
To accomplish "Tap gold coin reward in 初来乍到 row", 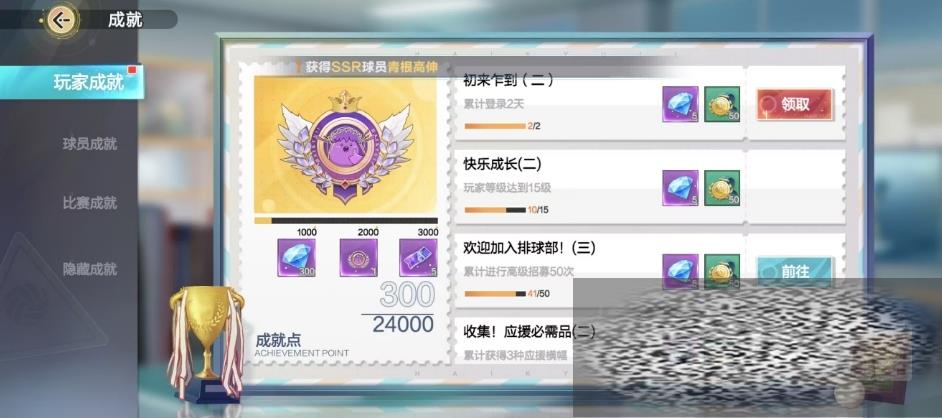I will tap(722, 104).
